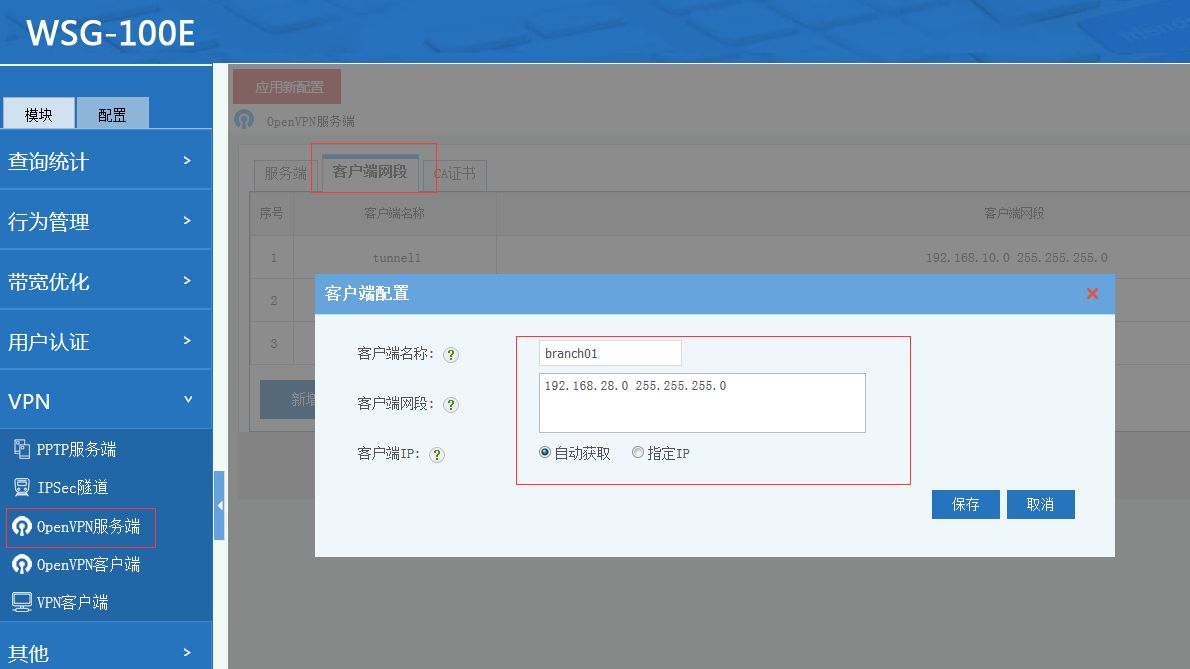Viewport: 1190px width, 669px height.
Task: Click the VPN客户端 monitor icon
Action: [x=21, y=603]
